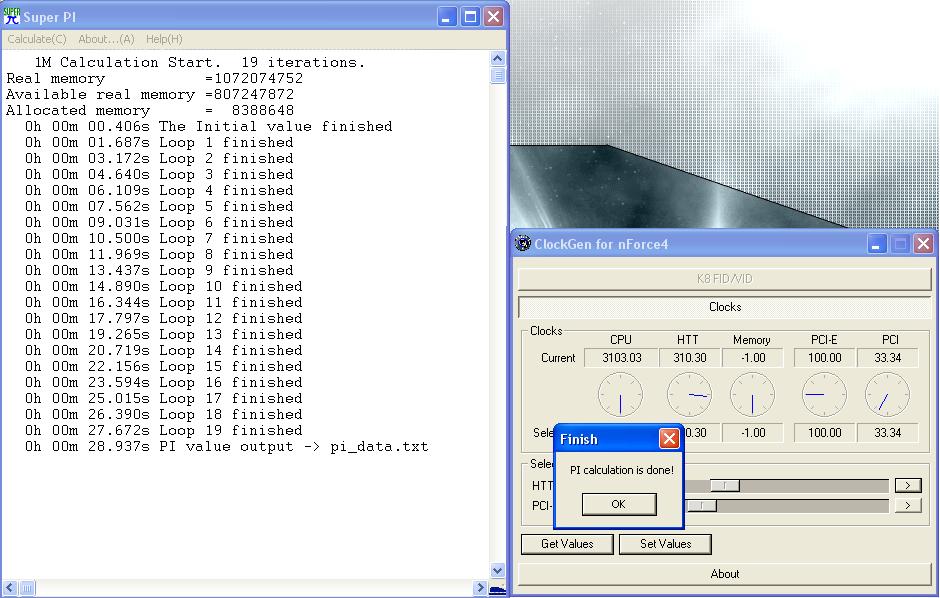Click the HTT clock dial gauge
The width and height of the screenshot is (940, 598).
click(689, 395)
